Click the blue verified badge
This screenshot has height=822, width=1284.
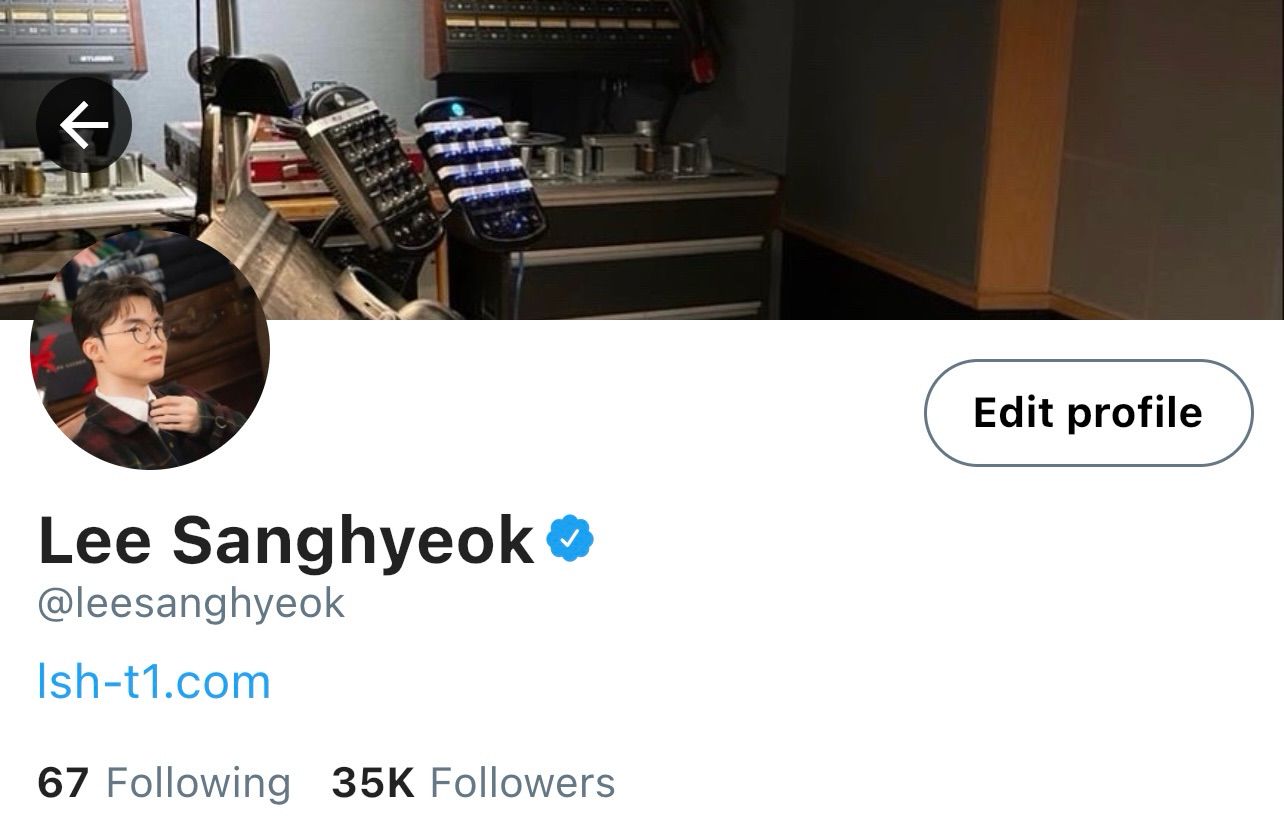[x=570, y=539]
